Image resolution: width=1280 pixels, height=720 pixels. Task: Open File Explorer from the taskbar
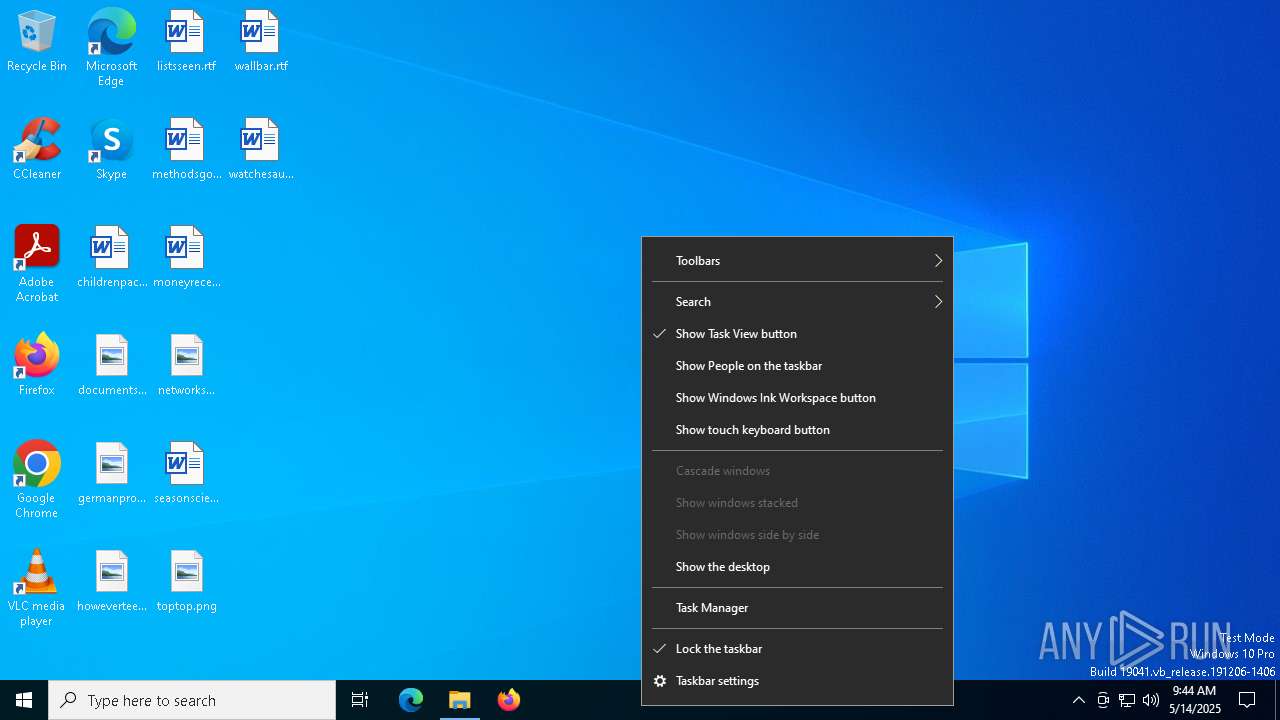pos(460,700)
